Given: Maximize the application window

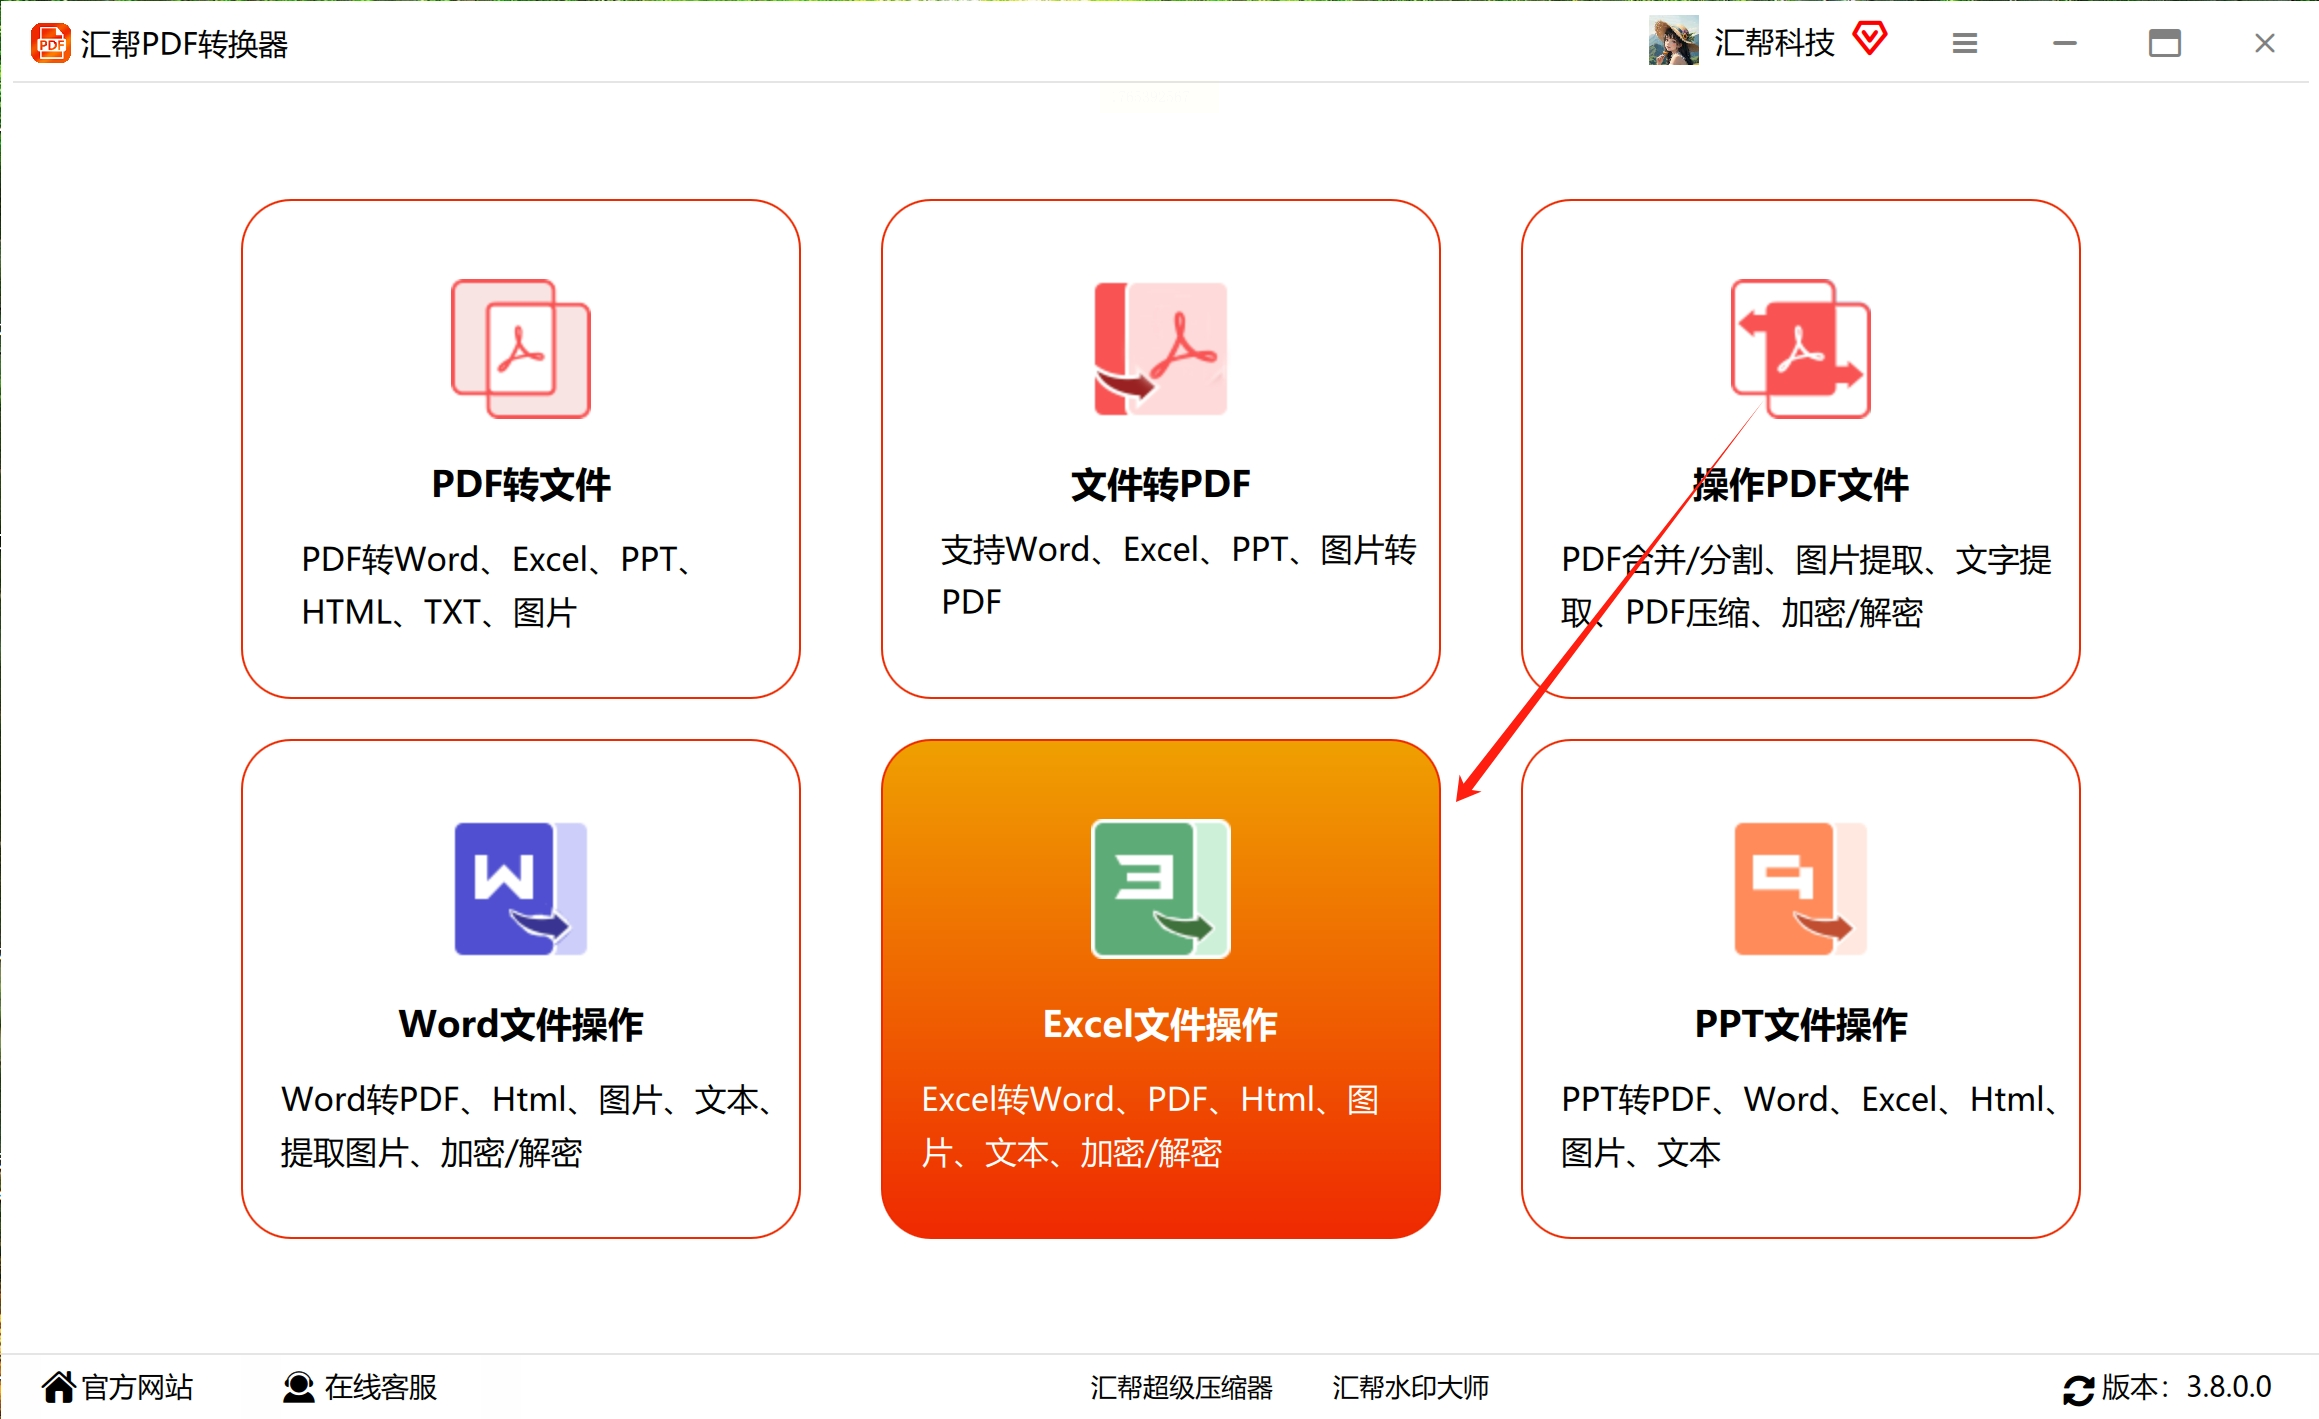Looking at the screenshot, I should [2164, 43].
